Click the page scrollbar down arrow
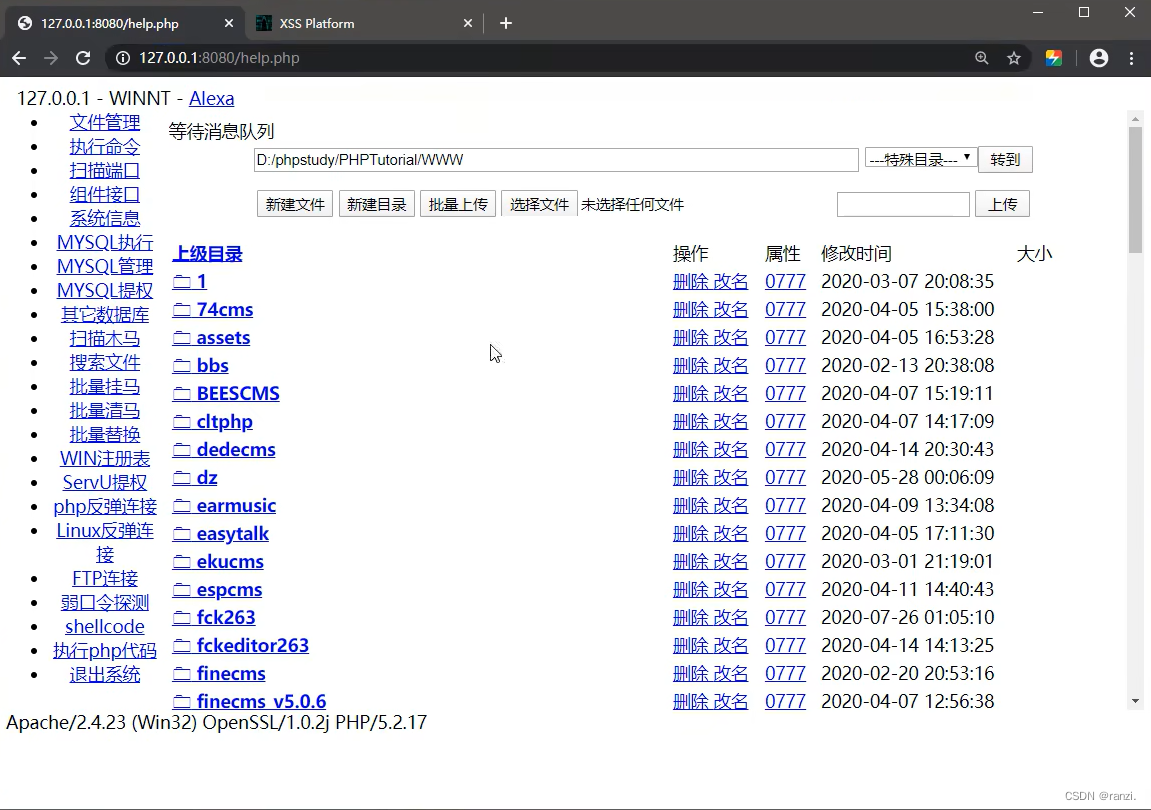Image resolution: width=1151 pixels, height=810 pixels. pos(1136,701)
